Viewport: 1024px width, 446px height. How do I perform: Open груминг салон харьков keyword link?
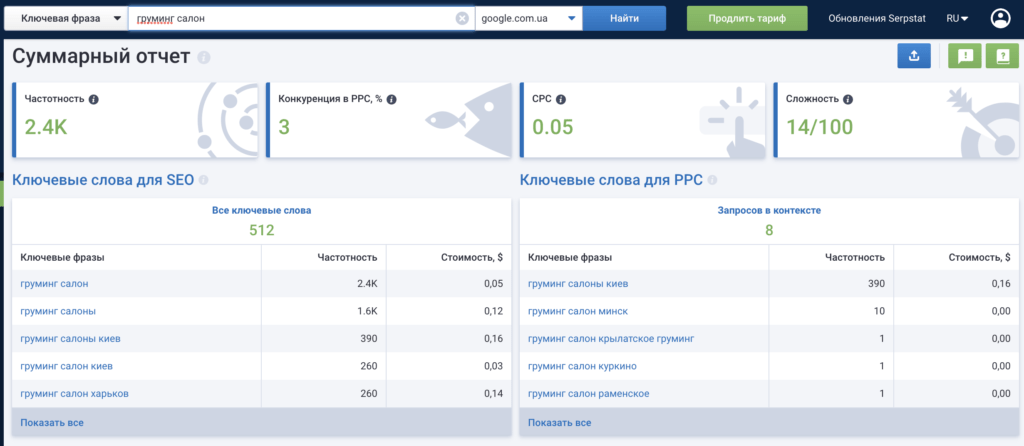click(74, 394)
